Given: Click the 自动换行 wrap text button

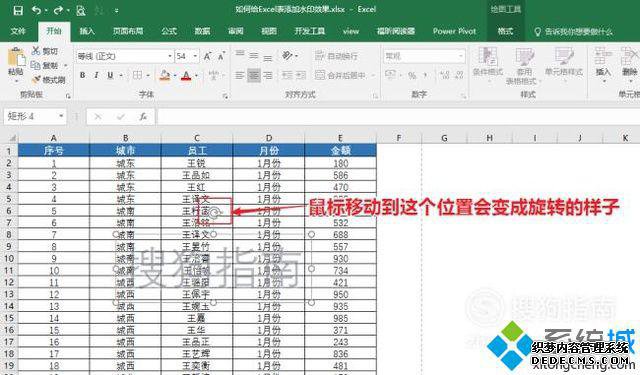Looking at the screenshot, I should click(337, 56).
